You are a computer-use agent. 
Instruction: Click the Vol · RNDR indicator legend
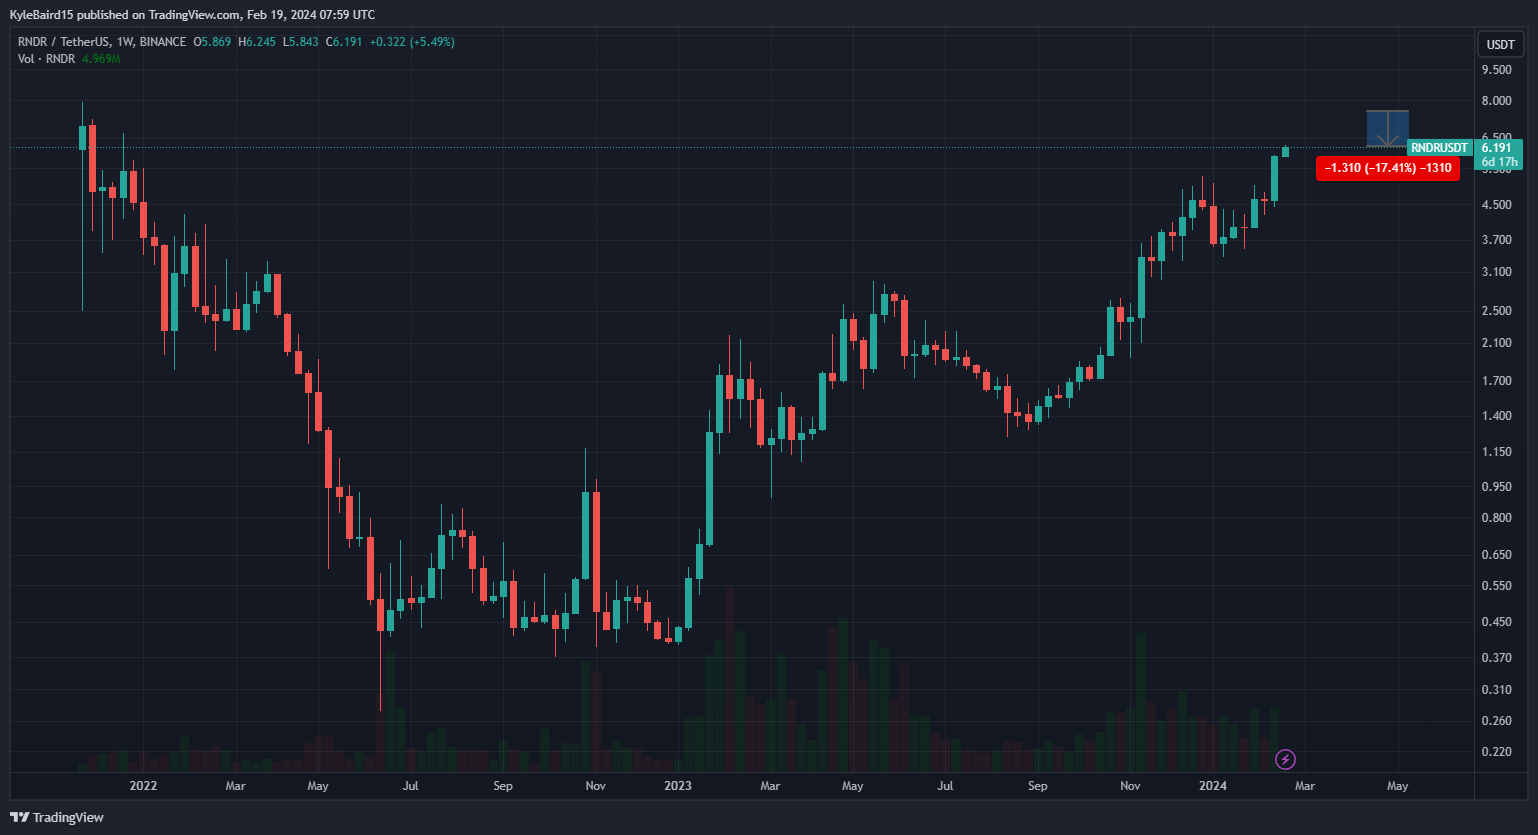pos(46,59)
